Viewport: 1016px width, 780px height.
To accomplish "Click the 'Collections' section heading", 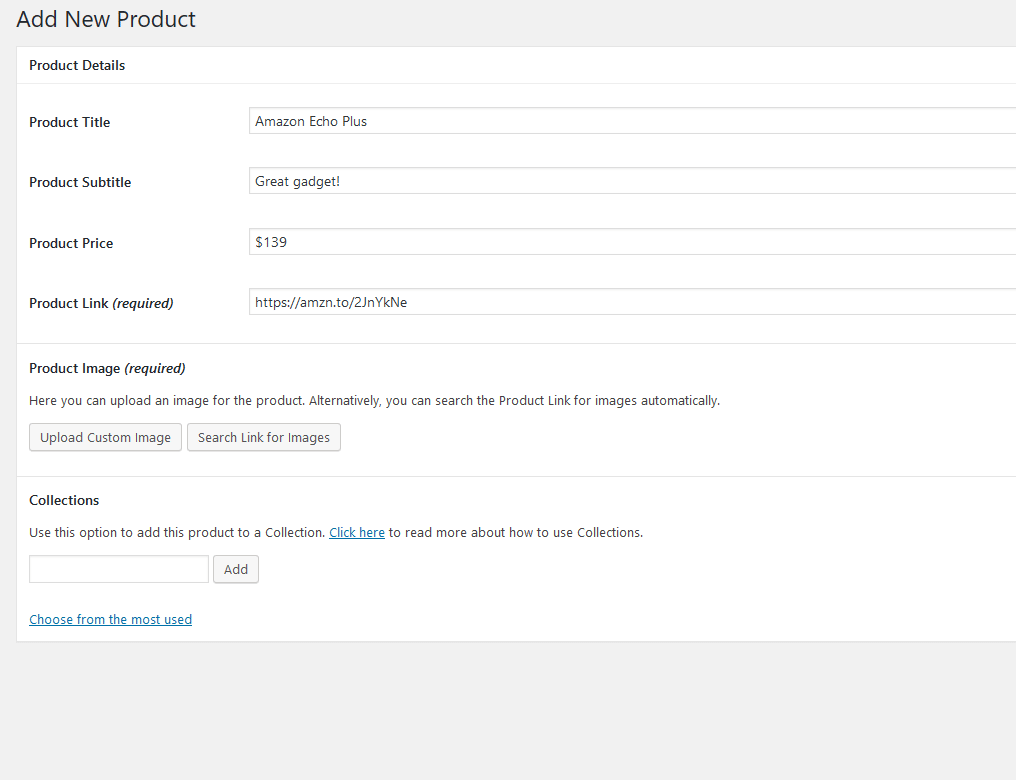I will [64, 500].
